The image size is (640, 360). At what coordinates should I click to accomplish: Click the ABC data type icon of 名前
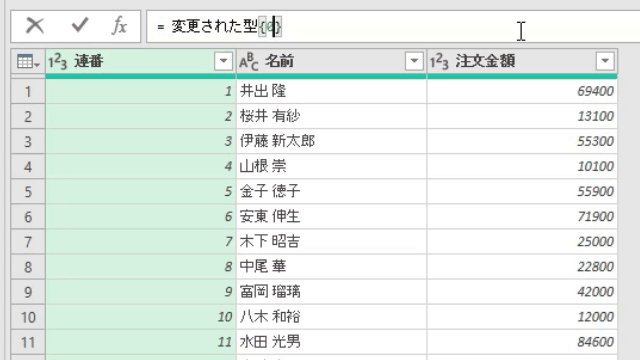[249, 62]
